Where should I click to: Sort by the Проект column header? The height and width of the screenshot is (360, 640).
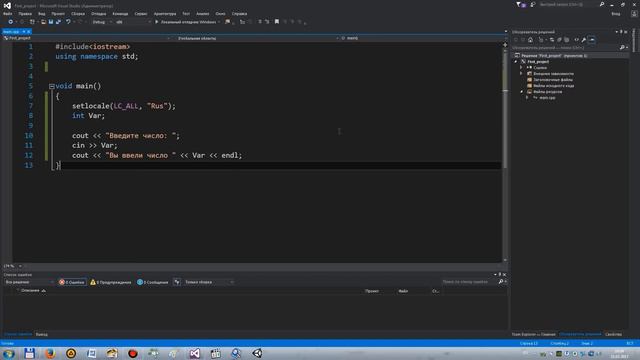point(372,291)
